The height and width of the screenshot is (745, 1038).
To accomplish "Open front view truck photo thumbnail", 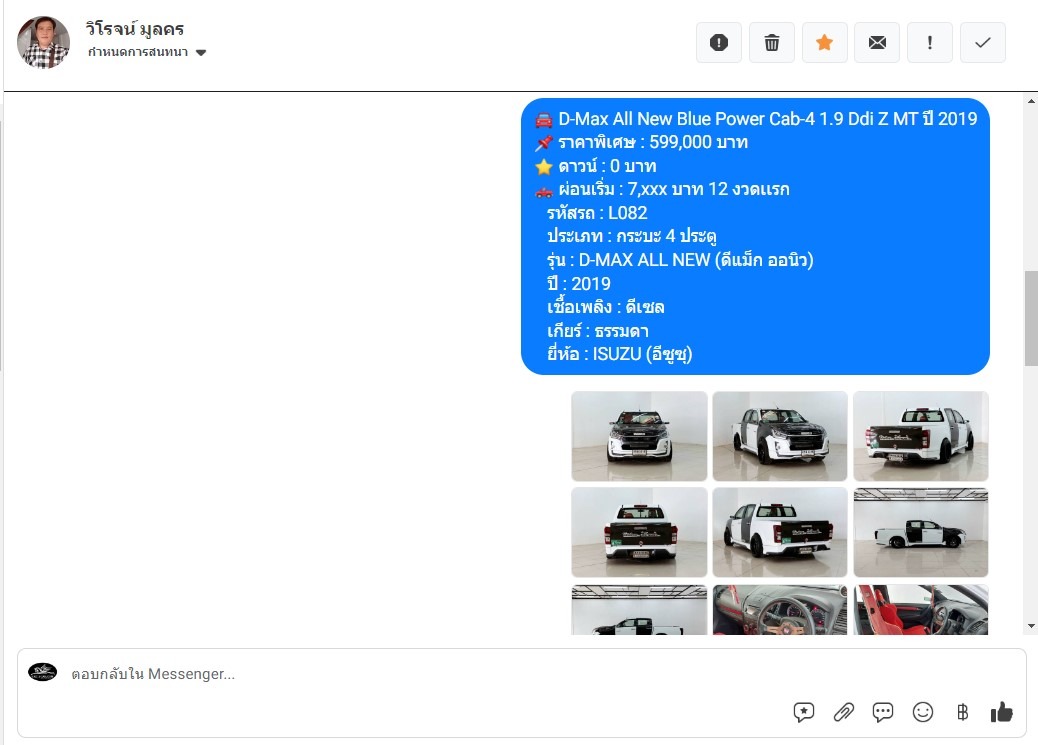I will click(x=639, y=436).
